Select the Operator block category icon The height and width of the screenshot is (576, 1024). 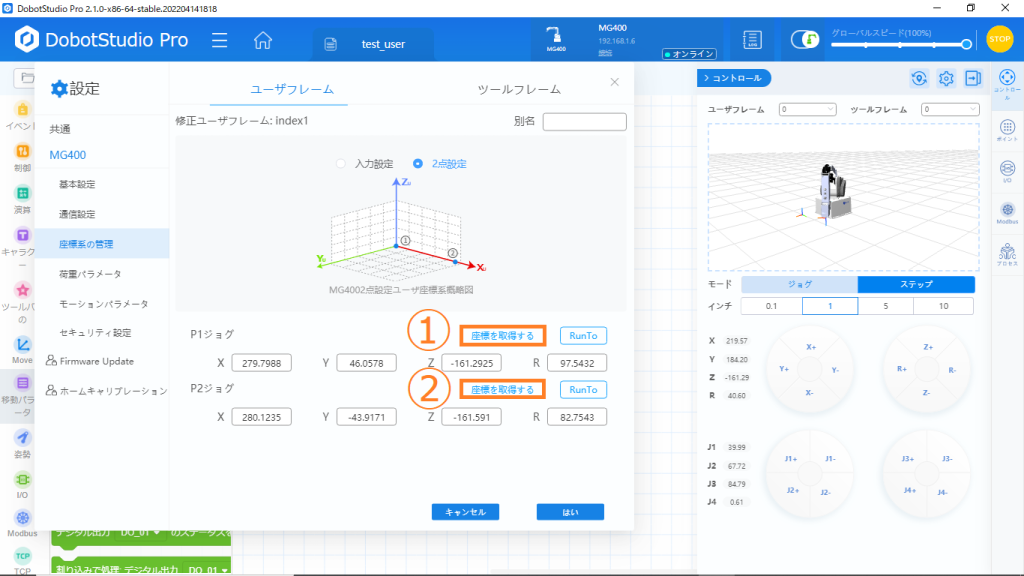[x=22, y=193]
